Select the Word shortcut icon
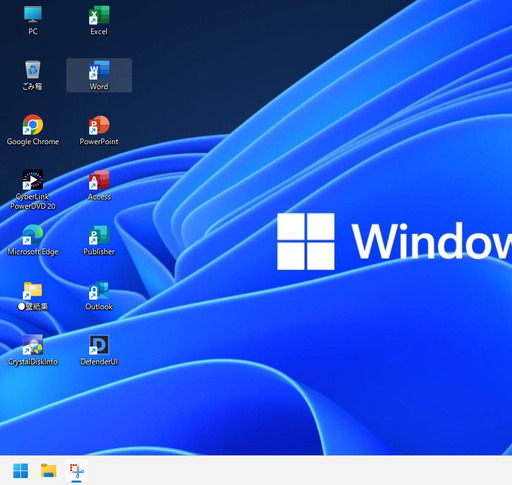The width and height of the screenshot is (512, 485). point(99,70)
